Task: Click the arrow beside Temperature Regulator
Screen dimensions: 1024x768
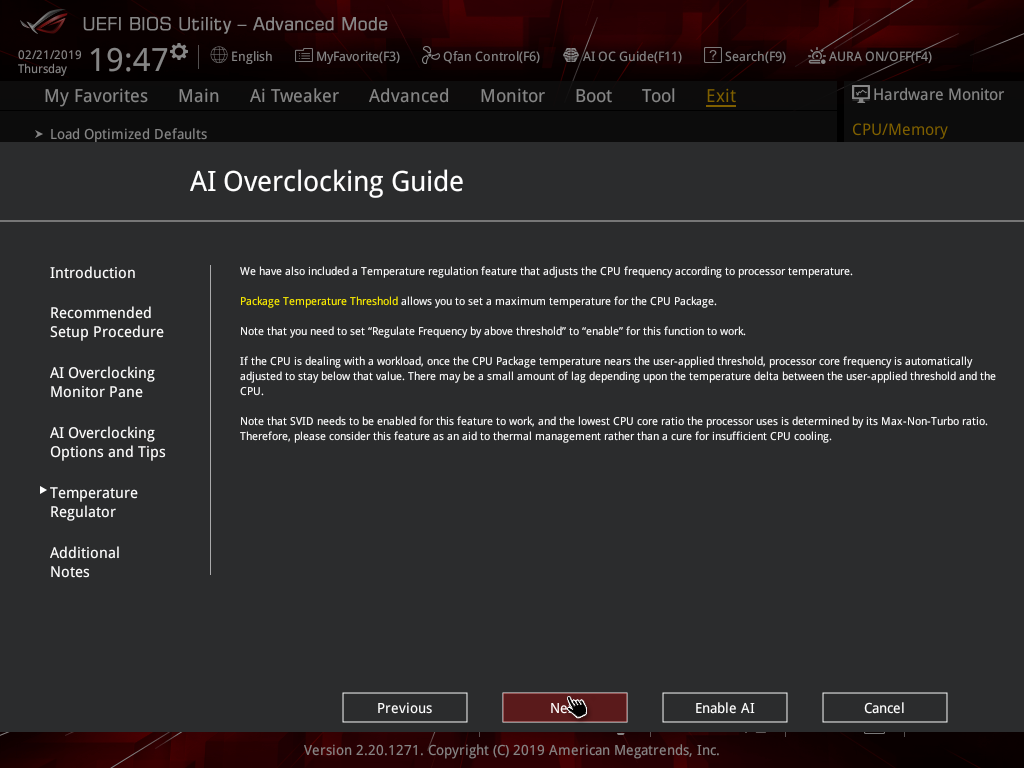Action: point(43,490)
